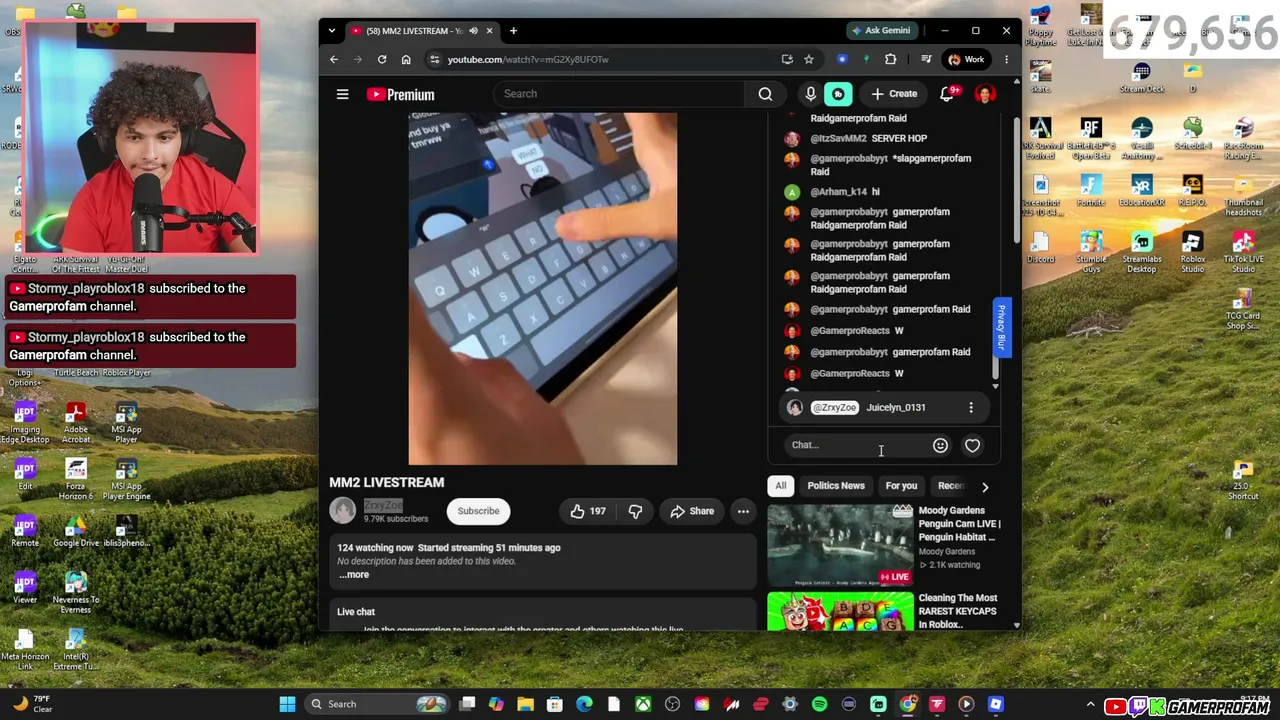This screenshot has height=720, width=1280.
Task: Open Cleaning The Most RAREST KEYCAPS video title
Action: click(958, 611)
